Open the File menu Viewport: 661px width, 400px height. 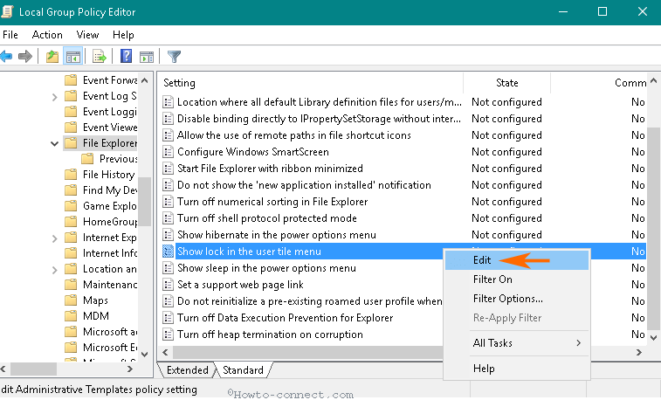[10, 35]
